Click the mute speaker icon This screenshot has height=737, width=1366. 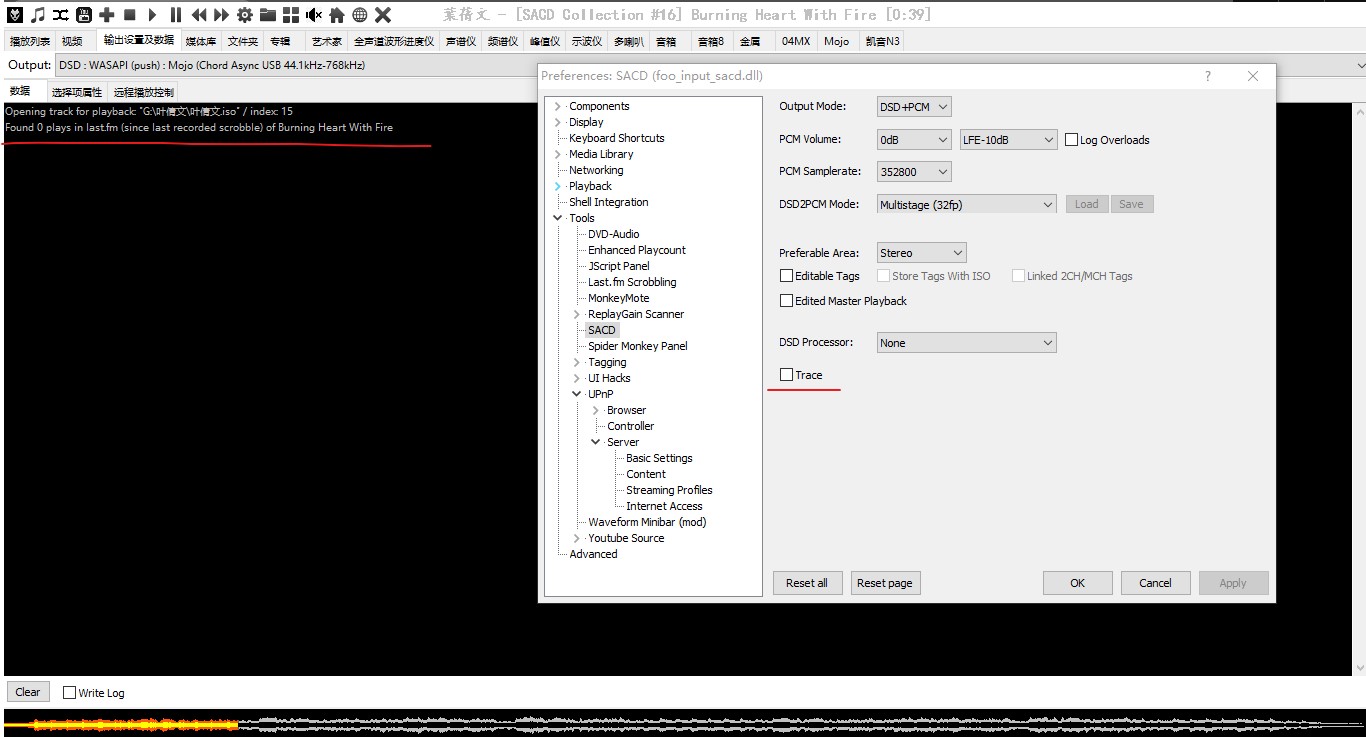click(x=314, y=15)
